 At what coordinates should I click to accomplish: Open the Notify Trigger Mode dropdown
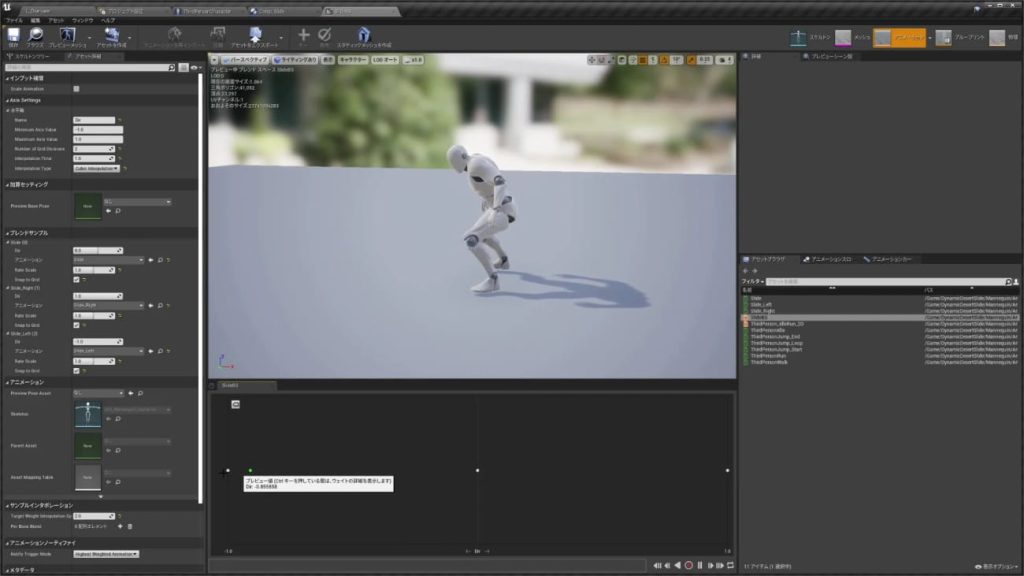click(x=106, y=553)
